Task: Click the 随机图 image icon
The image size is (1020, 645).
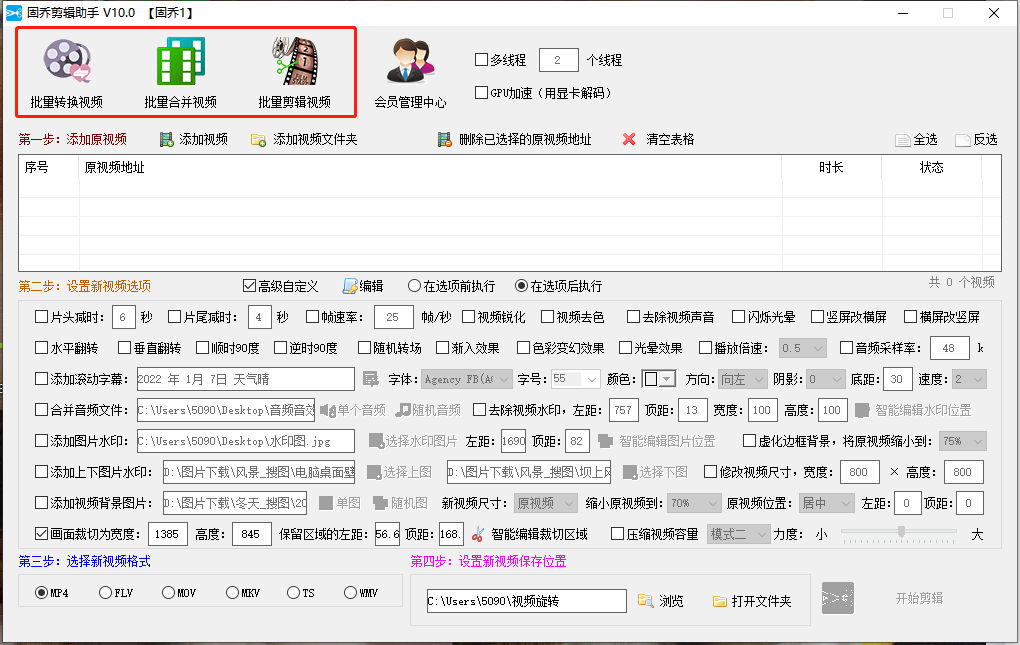Action: (x=381, y=503)
